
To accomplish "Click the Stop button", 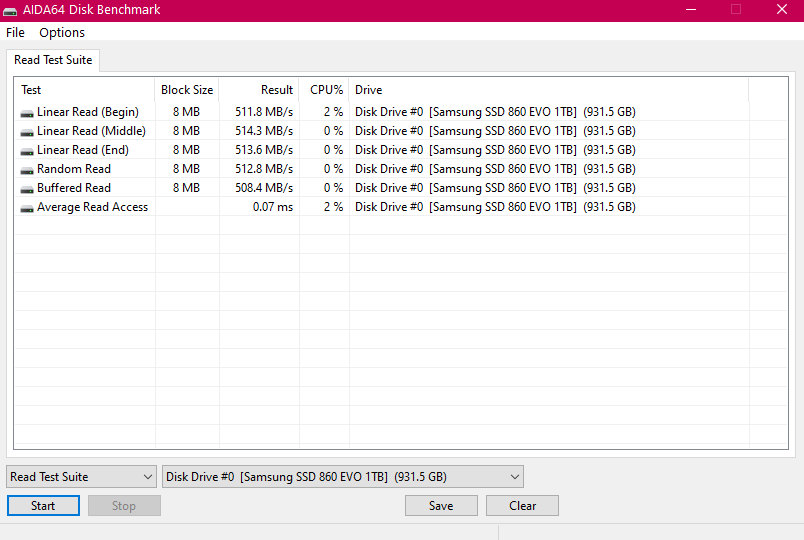I will [x=124, y=506].
